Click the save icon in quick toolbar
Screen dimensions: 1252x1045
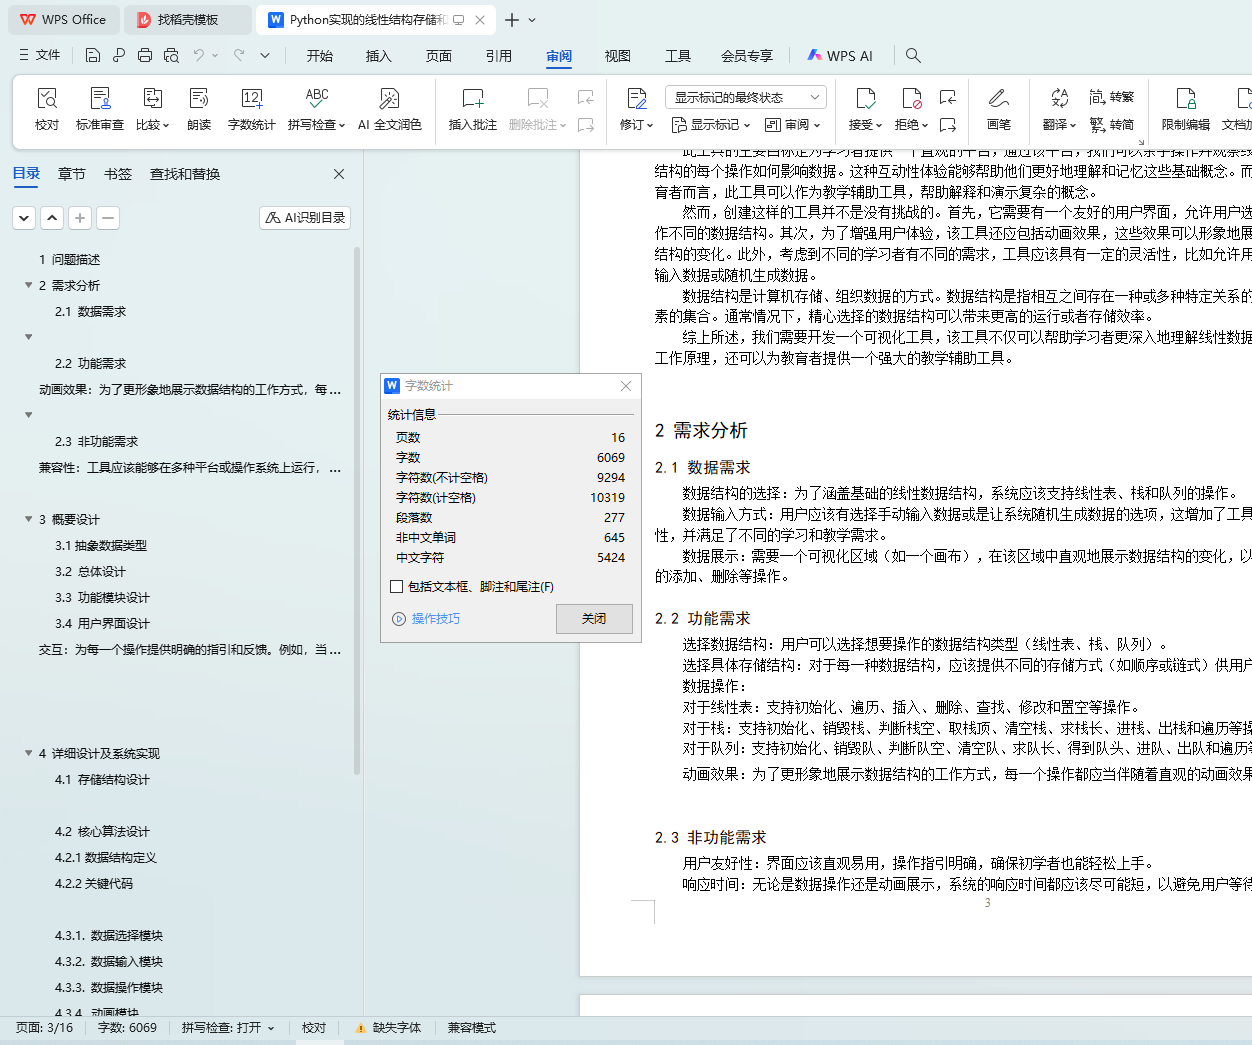click(93, 55)
